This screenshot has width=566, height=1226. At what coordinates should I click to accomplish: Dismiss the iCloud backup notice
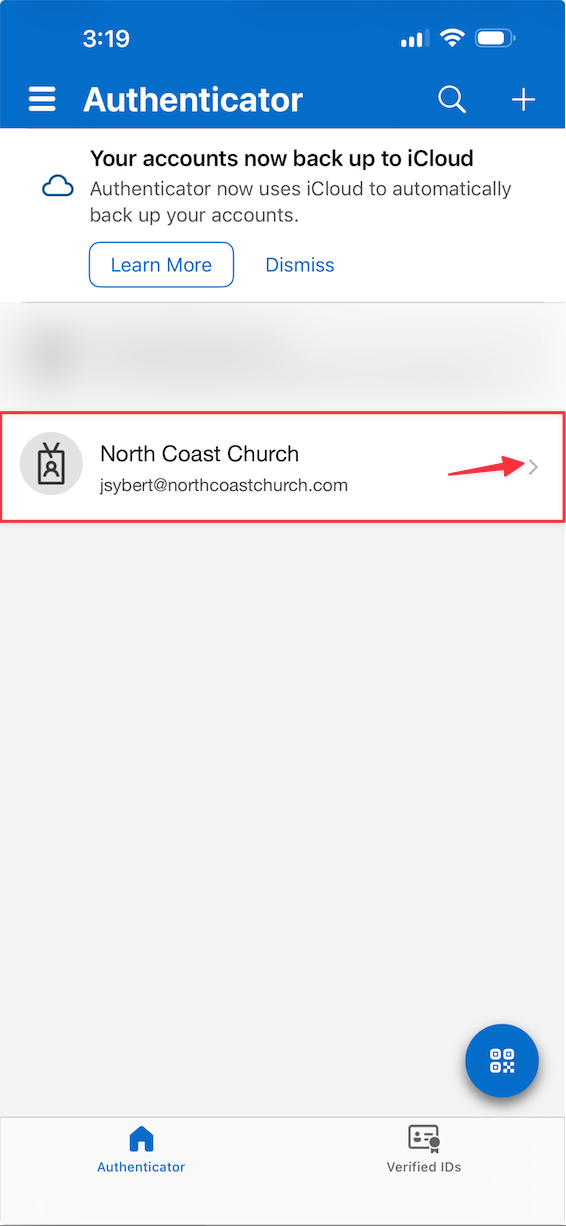coord(300,265)
